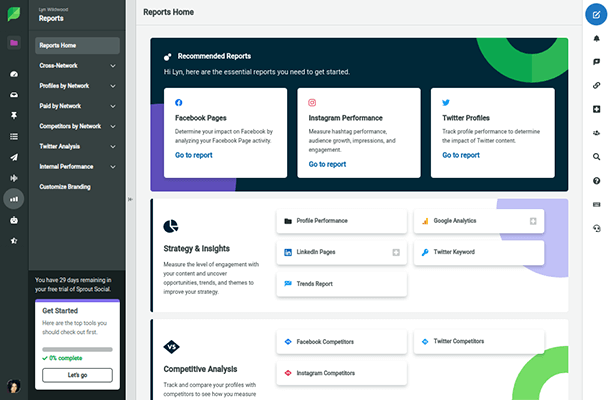The width and height of the screenshot is (610, 400).
Task: Open the user profile avatar
Action: (14, 386)
